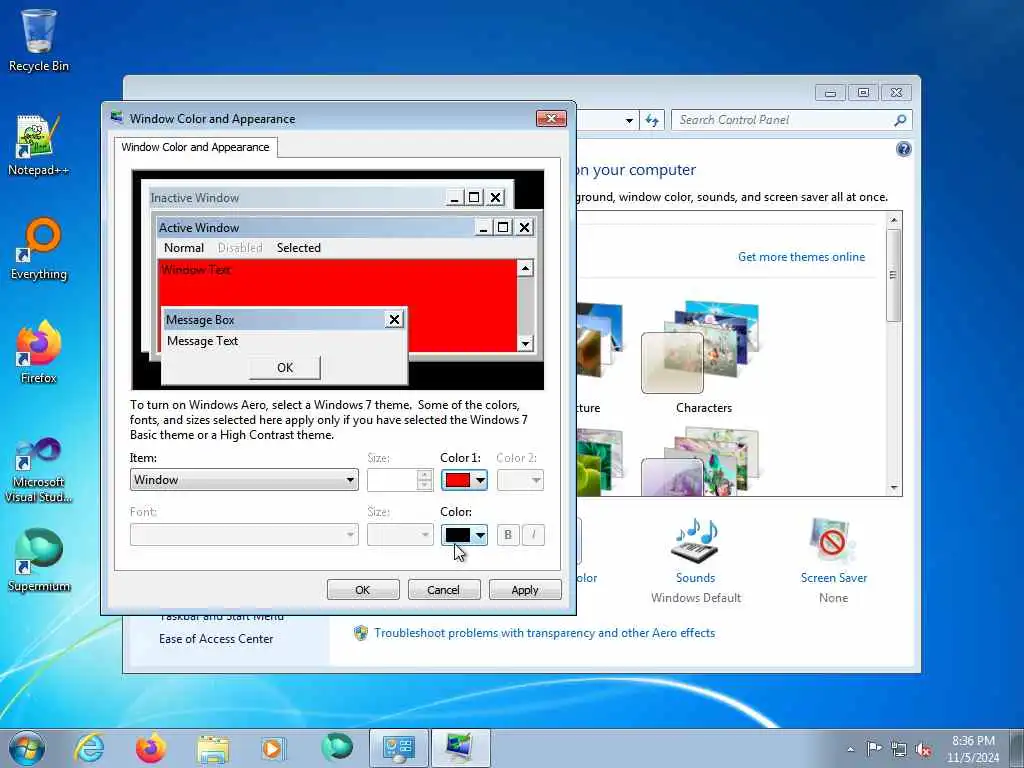Click the item Size spinner field
This screenshot has height=768, width=1024.
pyautogui.click(x=400, y=480)
